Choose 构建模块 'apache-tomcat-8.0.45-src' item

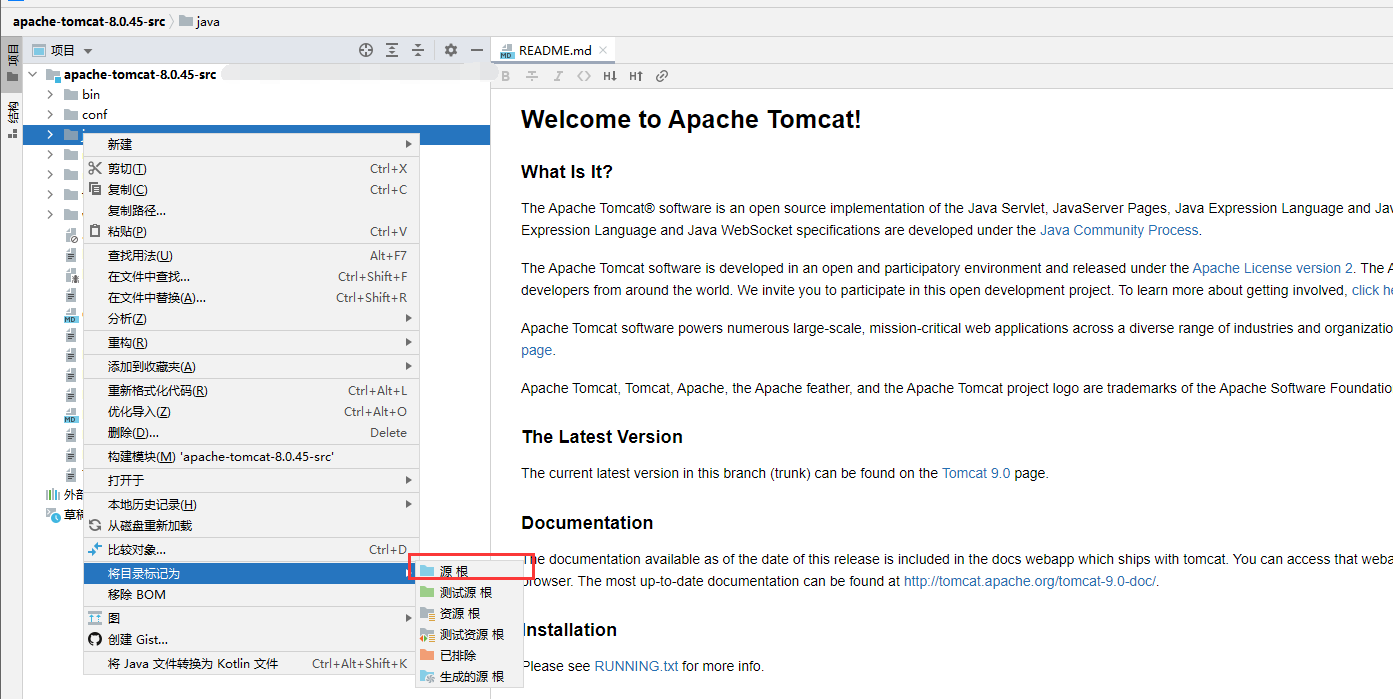point(251,456)
